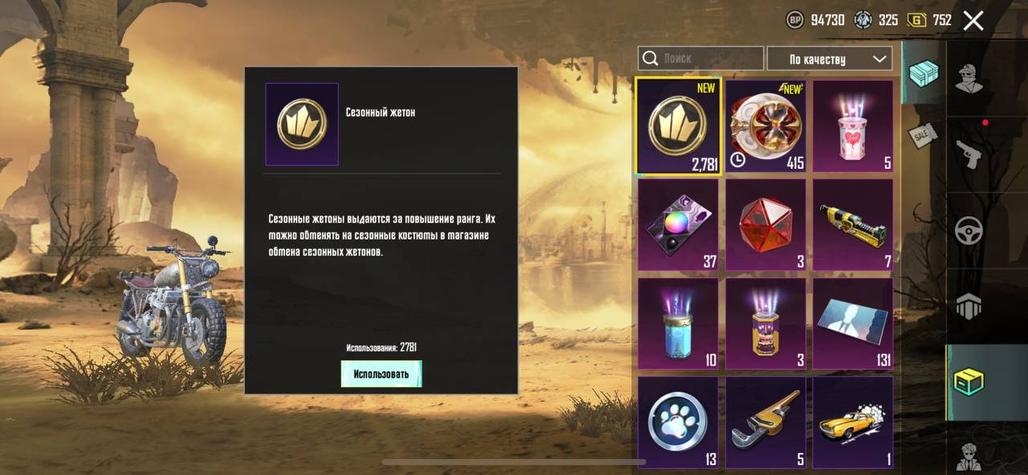The height and width of the screenshot is (475, 1028).
Task: Click the Поиск search field
Action: 701,58
